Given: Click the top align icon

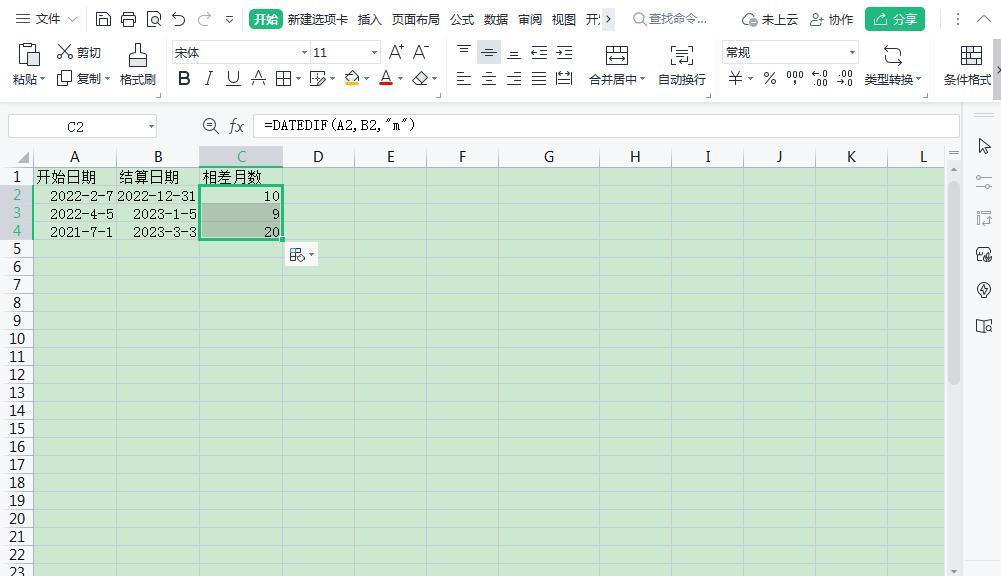Looking at the screenshot, I should 464,52.
